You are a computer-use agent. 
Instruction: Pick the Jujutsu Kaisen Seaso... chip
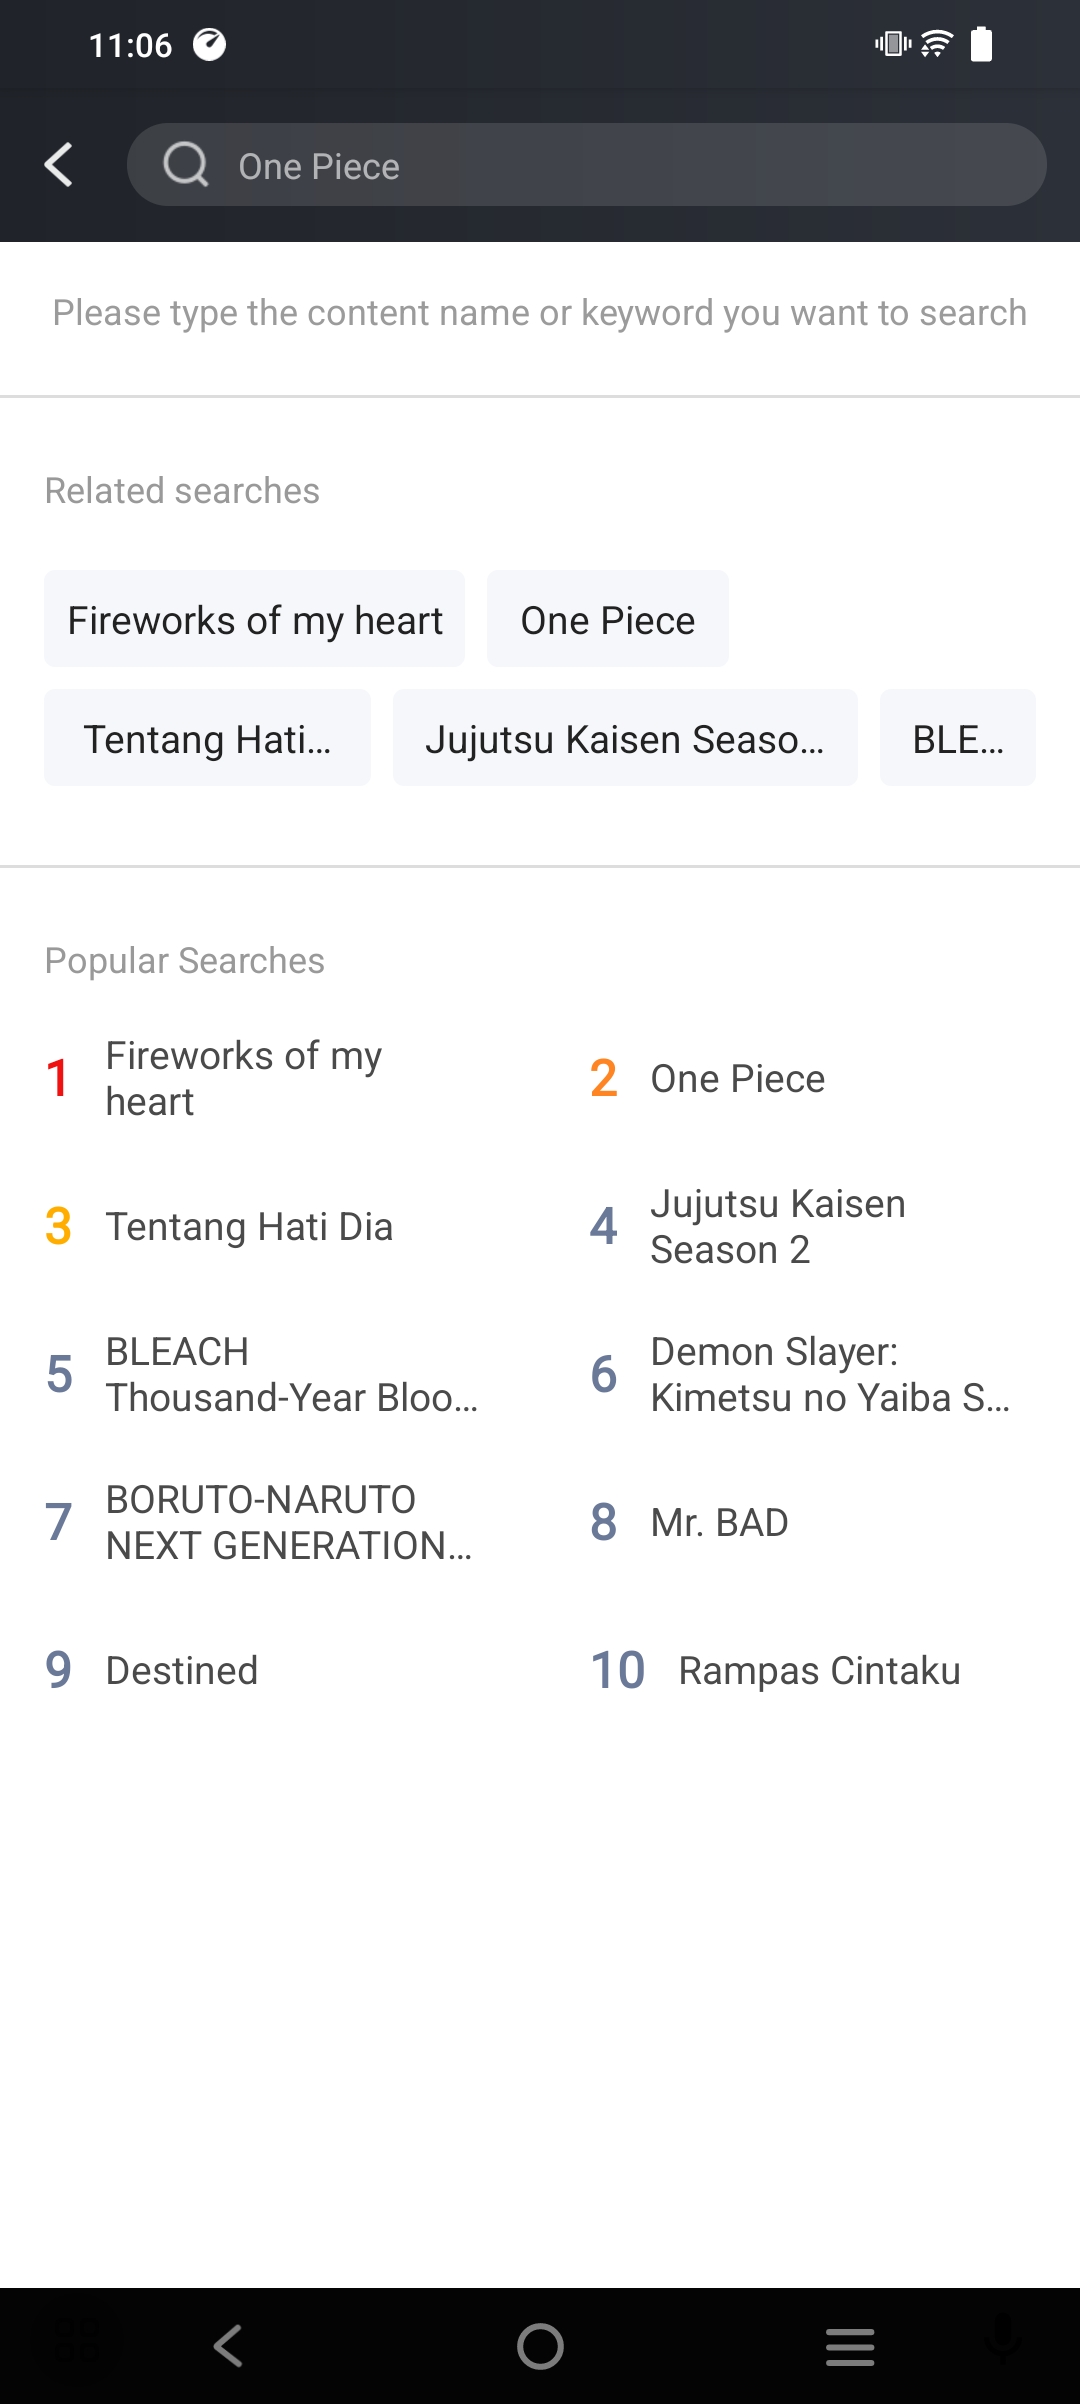[x=625, y=738]
